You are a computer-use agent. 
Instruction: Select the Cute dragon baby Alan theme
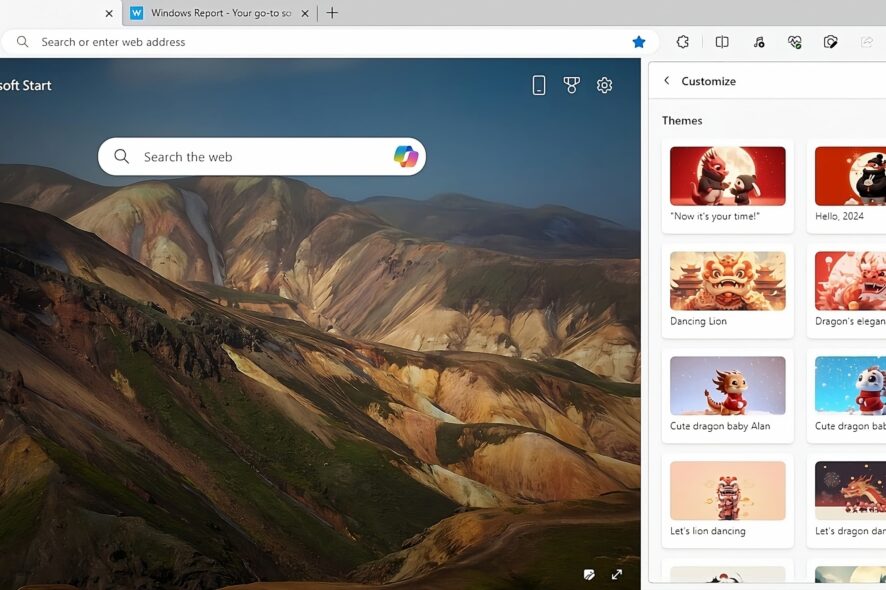[x=727, y=396]
